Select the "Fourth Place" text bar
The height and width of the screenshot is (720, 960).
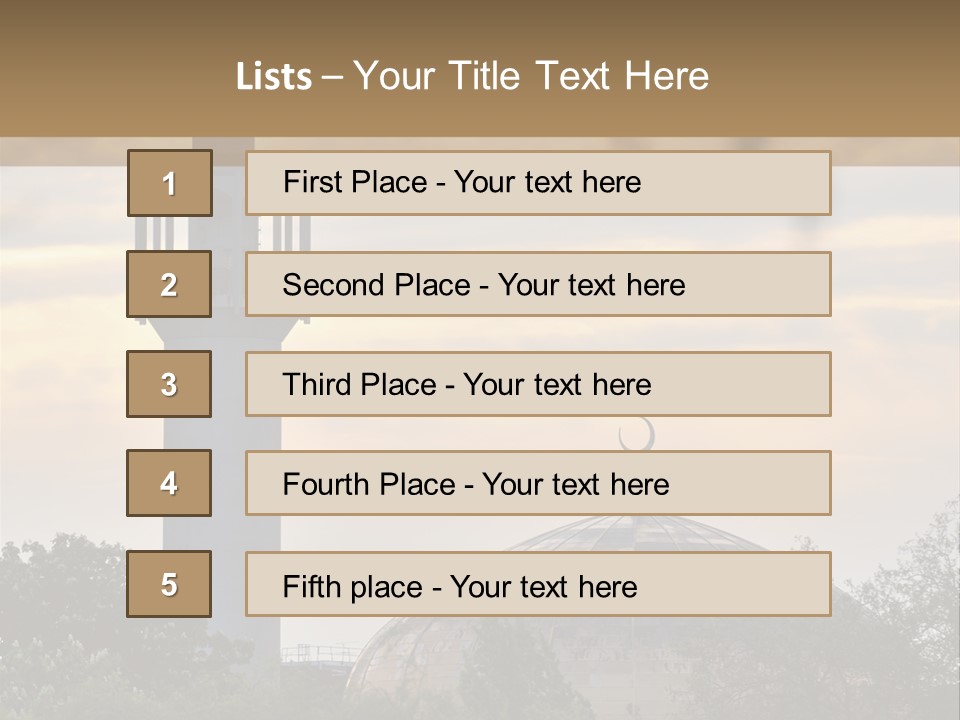click(538, 483)
